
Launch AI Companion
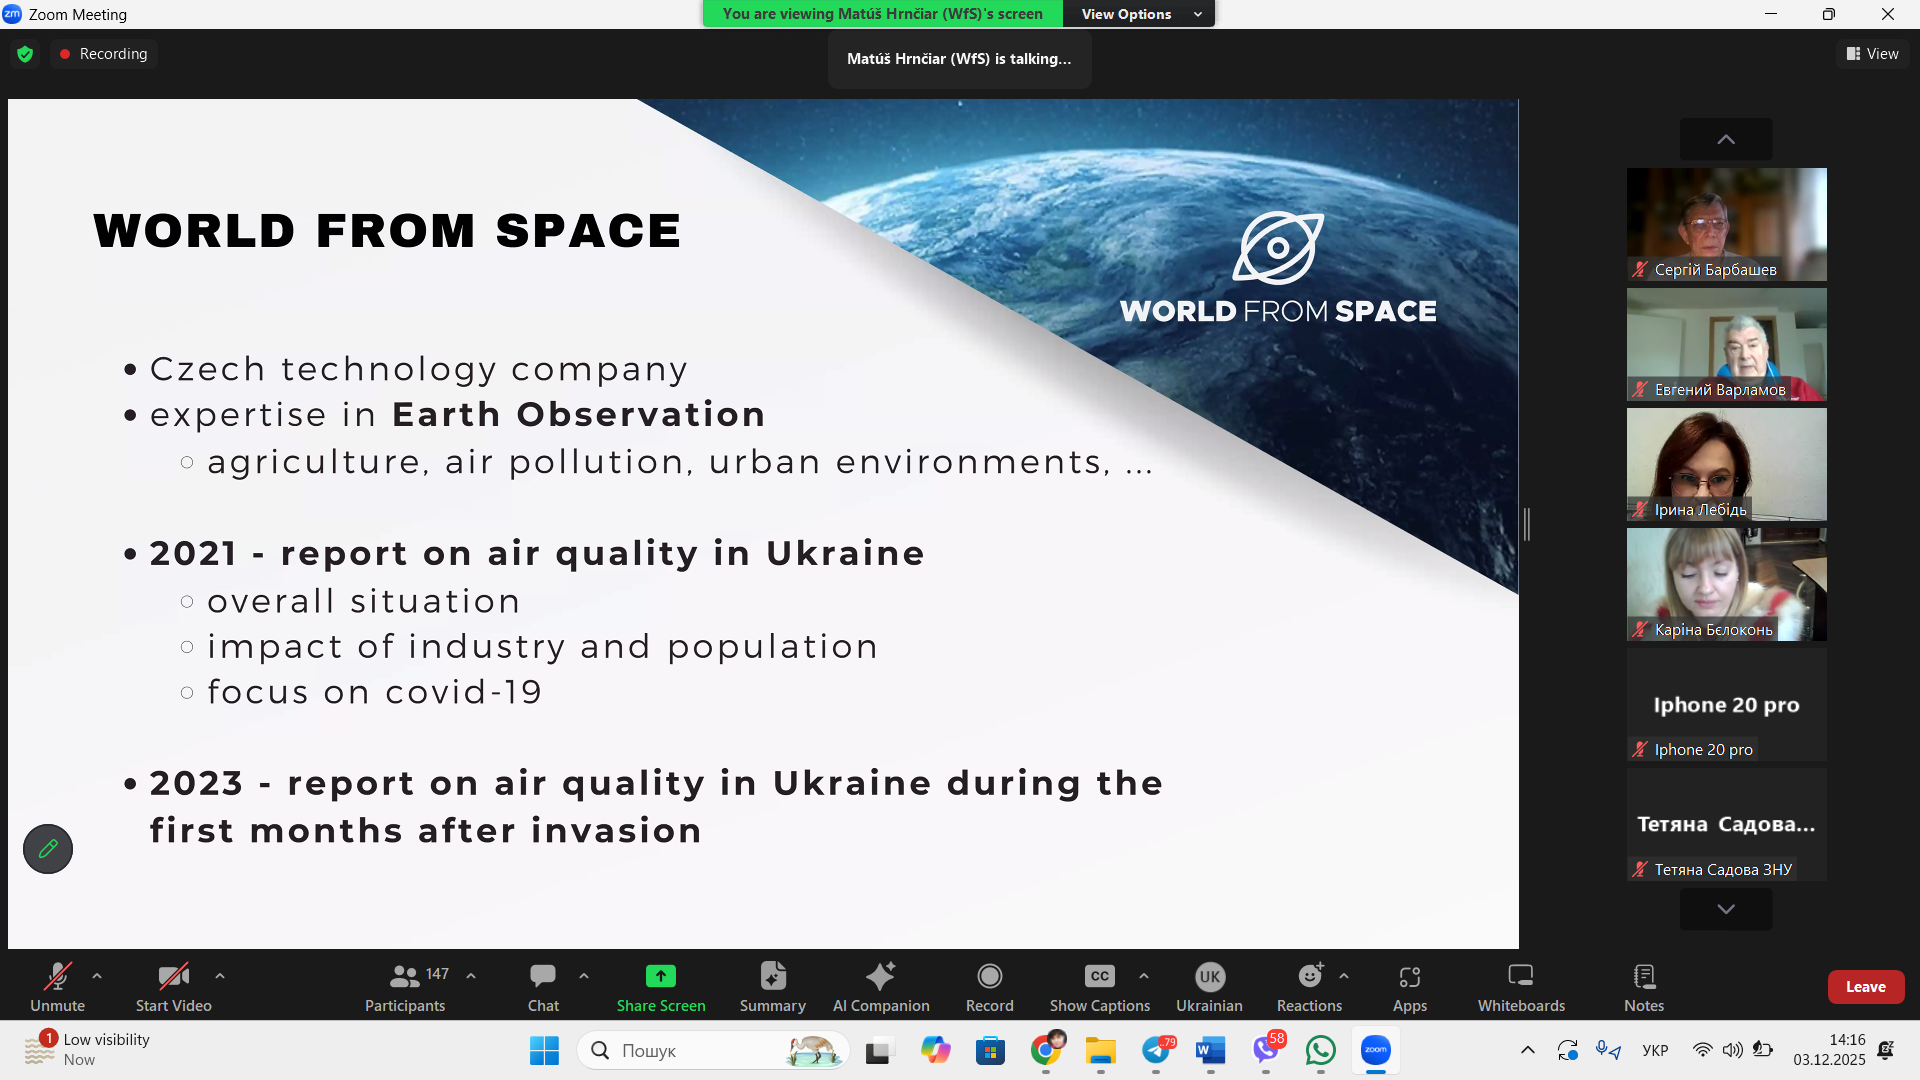881,987
